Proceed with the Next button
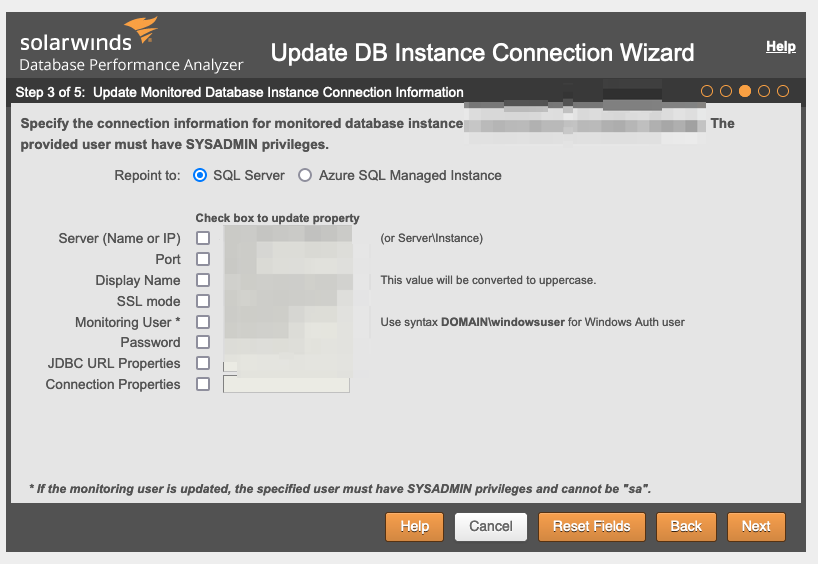The image size is (818, 564). [756, 526]
